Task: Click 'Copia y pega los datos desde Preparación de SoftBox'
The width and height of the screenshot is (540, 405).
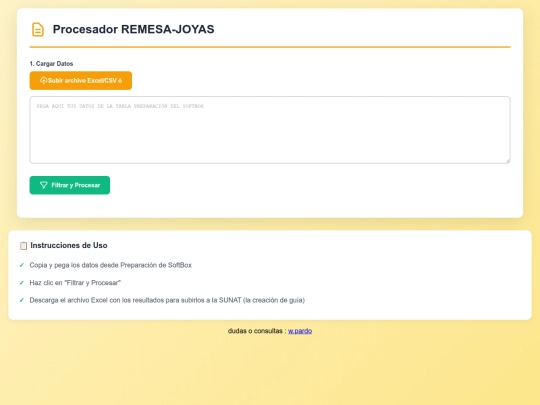Action: (111, 265)
